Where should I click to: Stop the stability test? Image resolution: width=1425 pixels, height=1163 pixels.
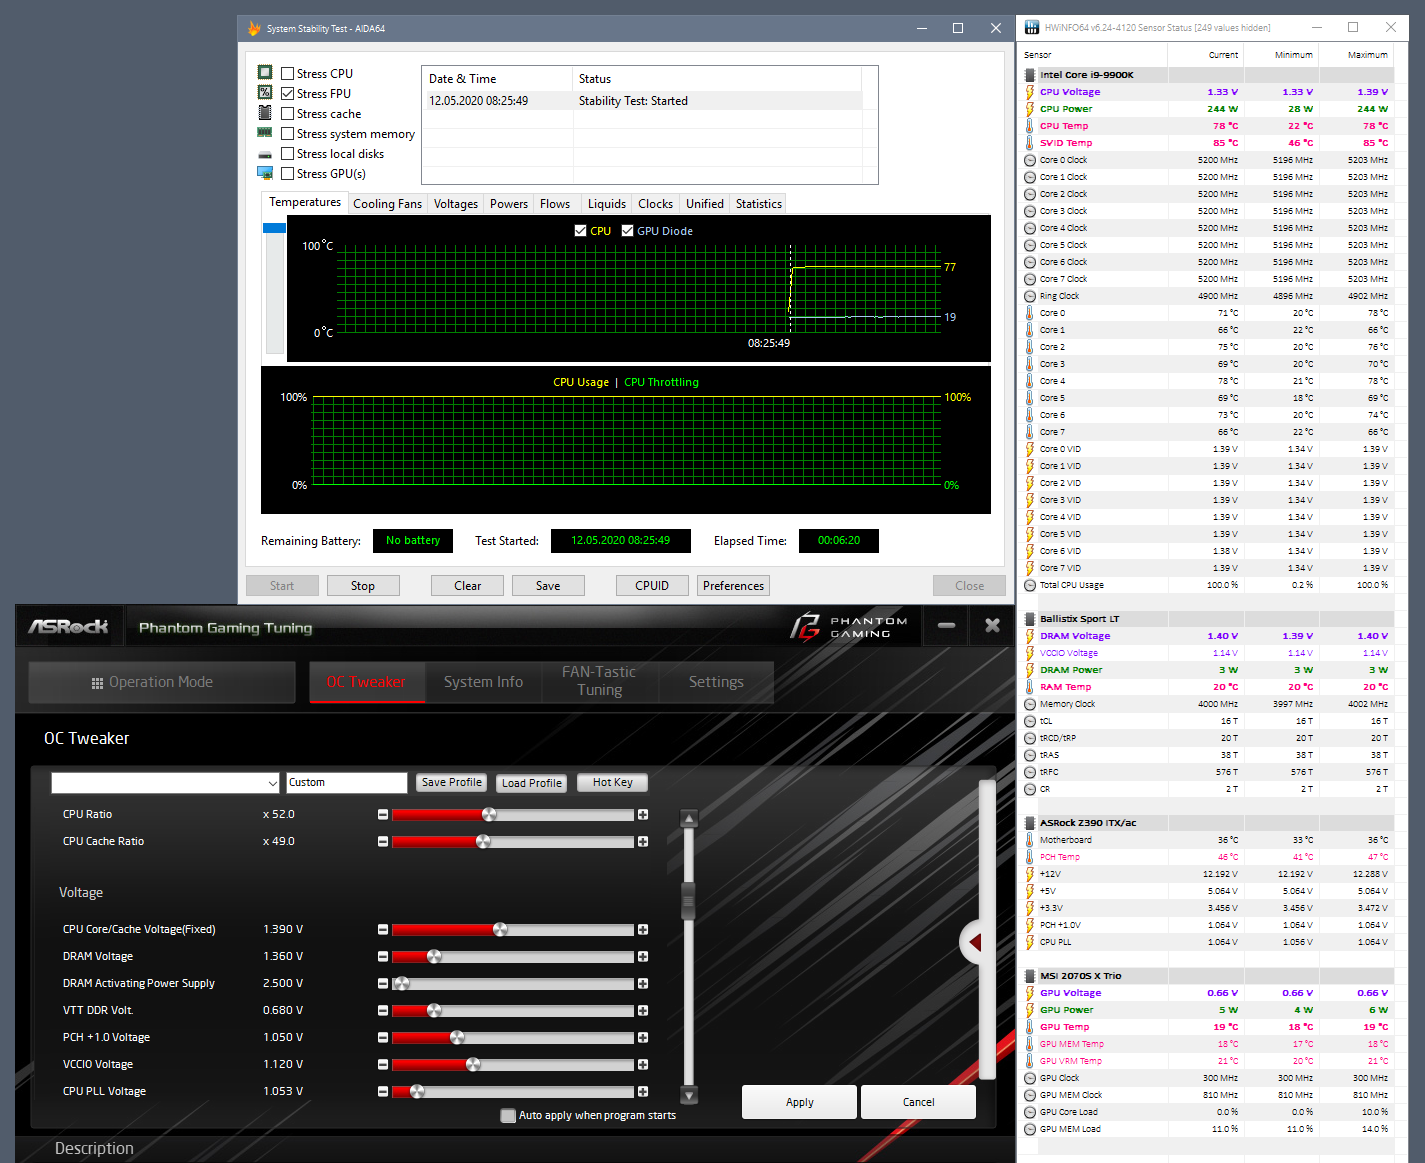coord(363,586)
